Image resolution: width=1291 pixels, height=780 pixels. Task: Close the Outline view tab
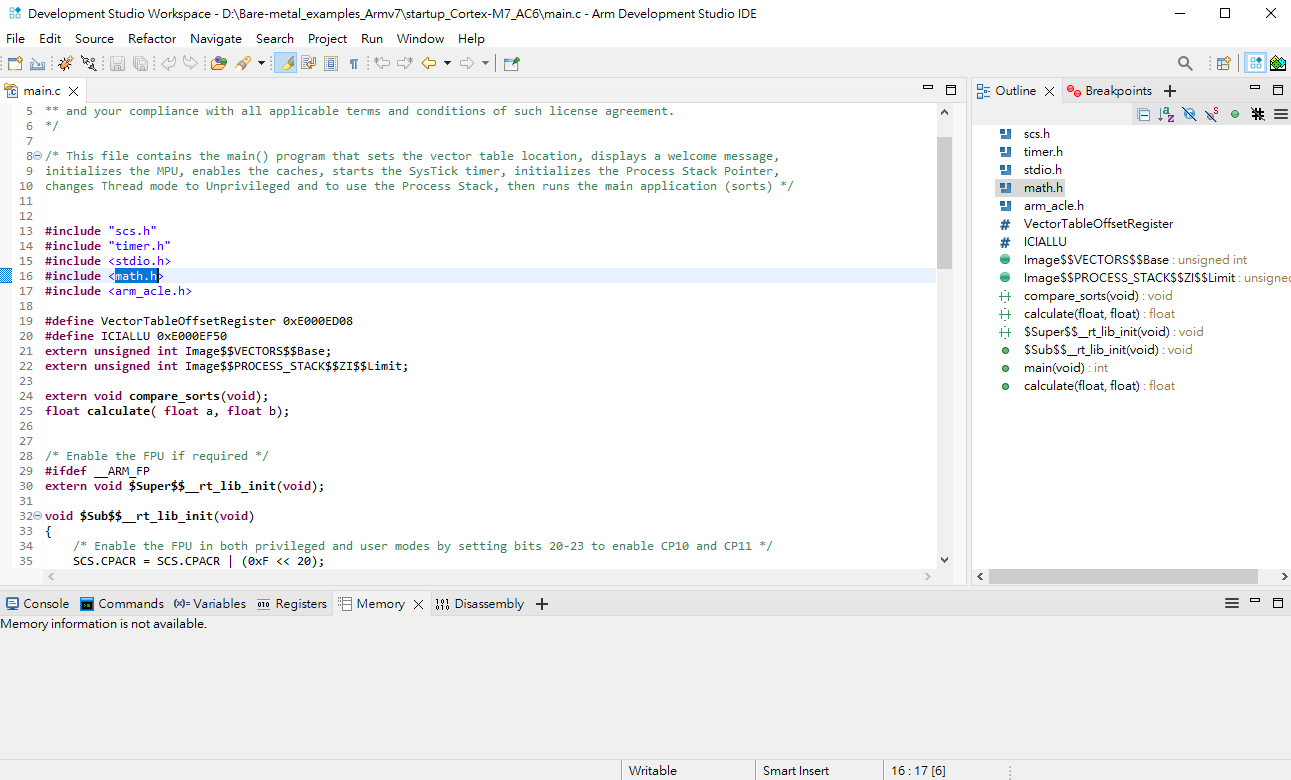(1049, 91)
